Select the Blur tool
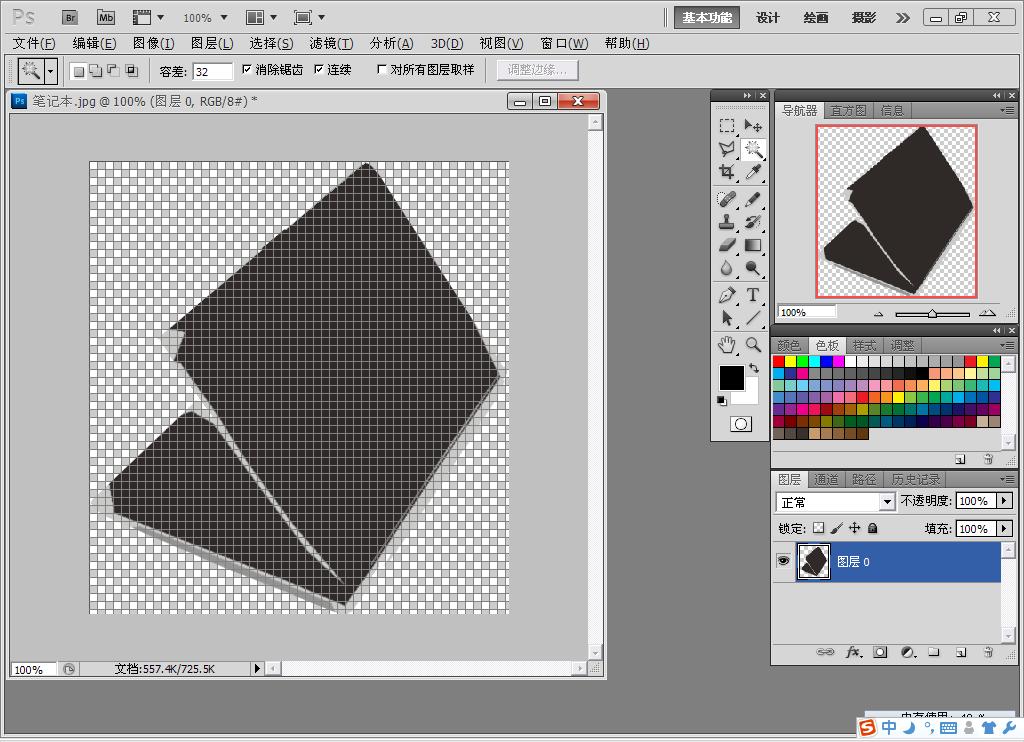 coord(727,268)
